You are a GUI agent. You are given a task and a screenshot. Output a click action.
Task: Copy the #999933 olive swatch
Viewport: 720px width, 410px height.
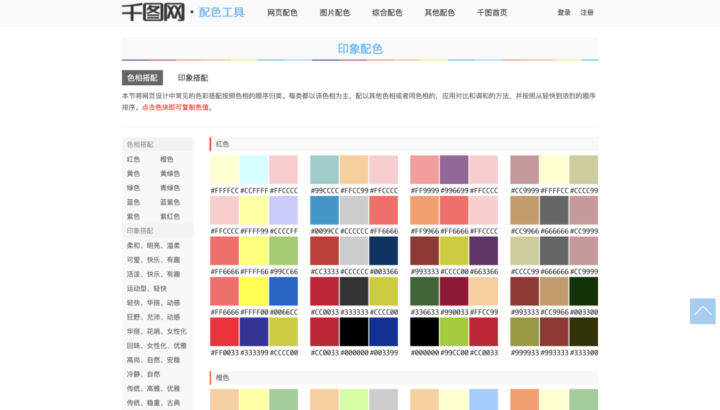tap(524, 331)
